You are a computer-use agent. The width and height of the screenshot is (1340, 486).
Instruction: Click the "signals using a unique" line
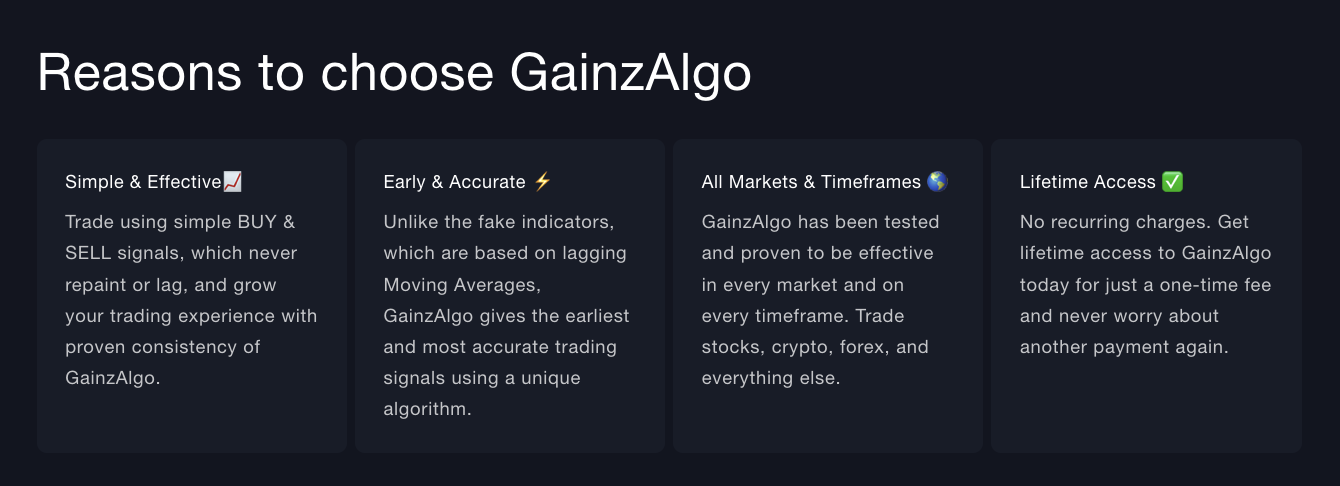point(481,378)
